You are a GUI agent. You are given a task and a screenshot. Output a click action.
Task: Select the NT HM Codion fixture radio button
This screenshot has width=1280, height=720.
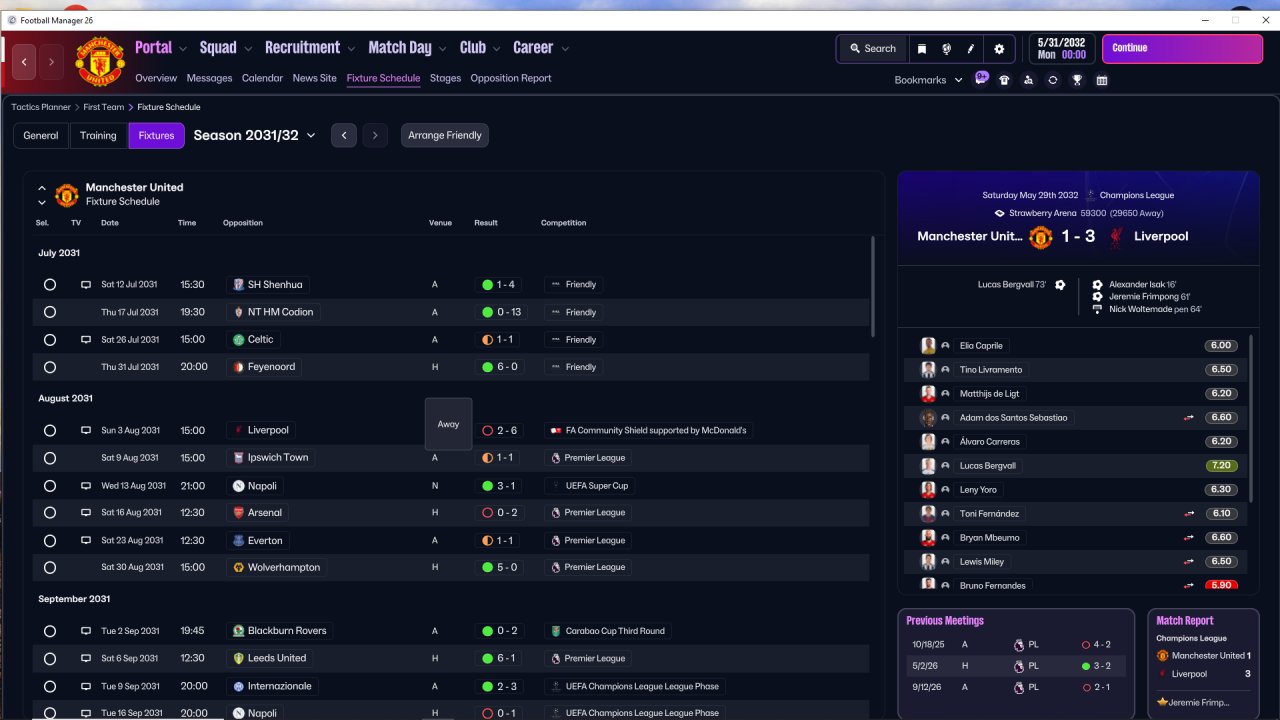(50, 312)
